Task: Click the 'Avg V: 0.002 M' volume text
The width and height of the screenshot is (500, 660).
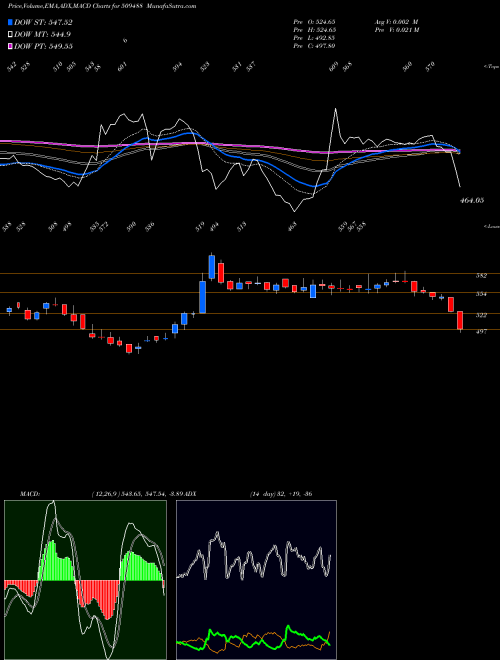Action: click(x=396, y=22)
